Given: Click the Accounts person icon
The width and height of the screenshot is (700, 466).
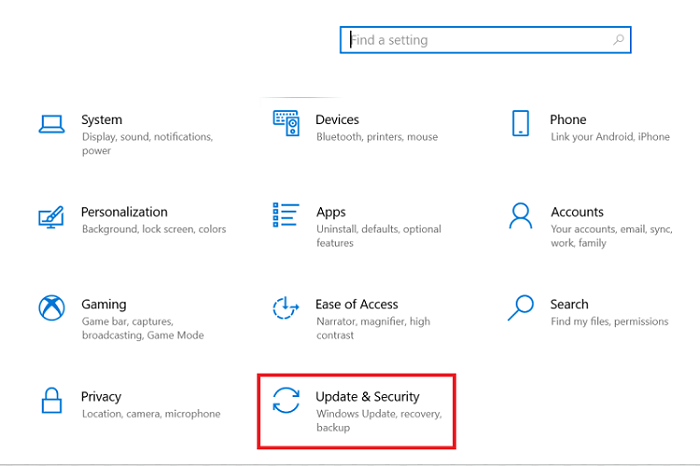Looking at the screenshot, I should click(x=520, y=215).
